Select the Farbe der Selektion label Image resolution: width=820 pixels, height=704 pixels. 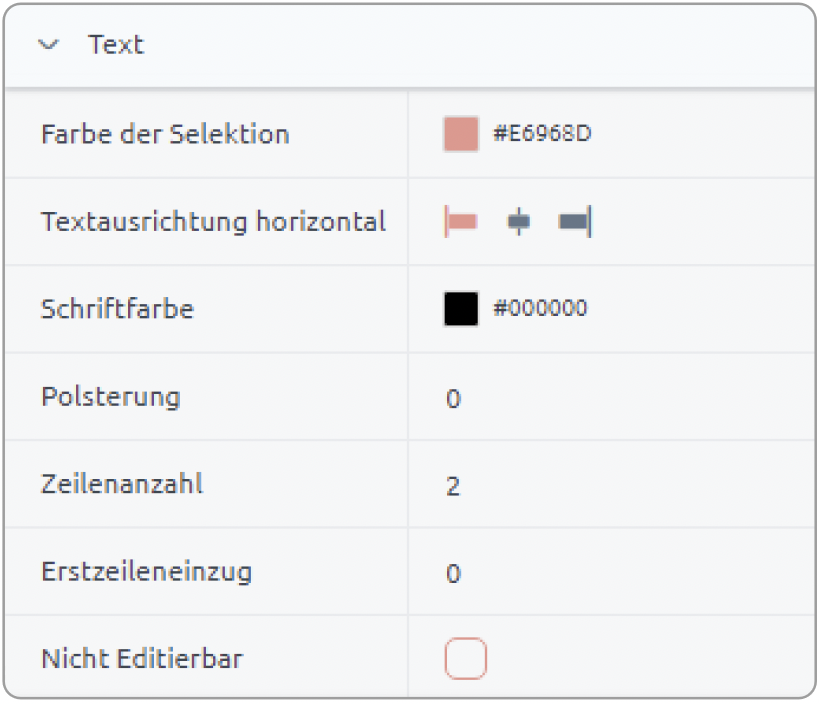[x=165, y=134]
